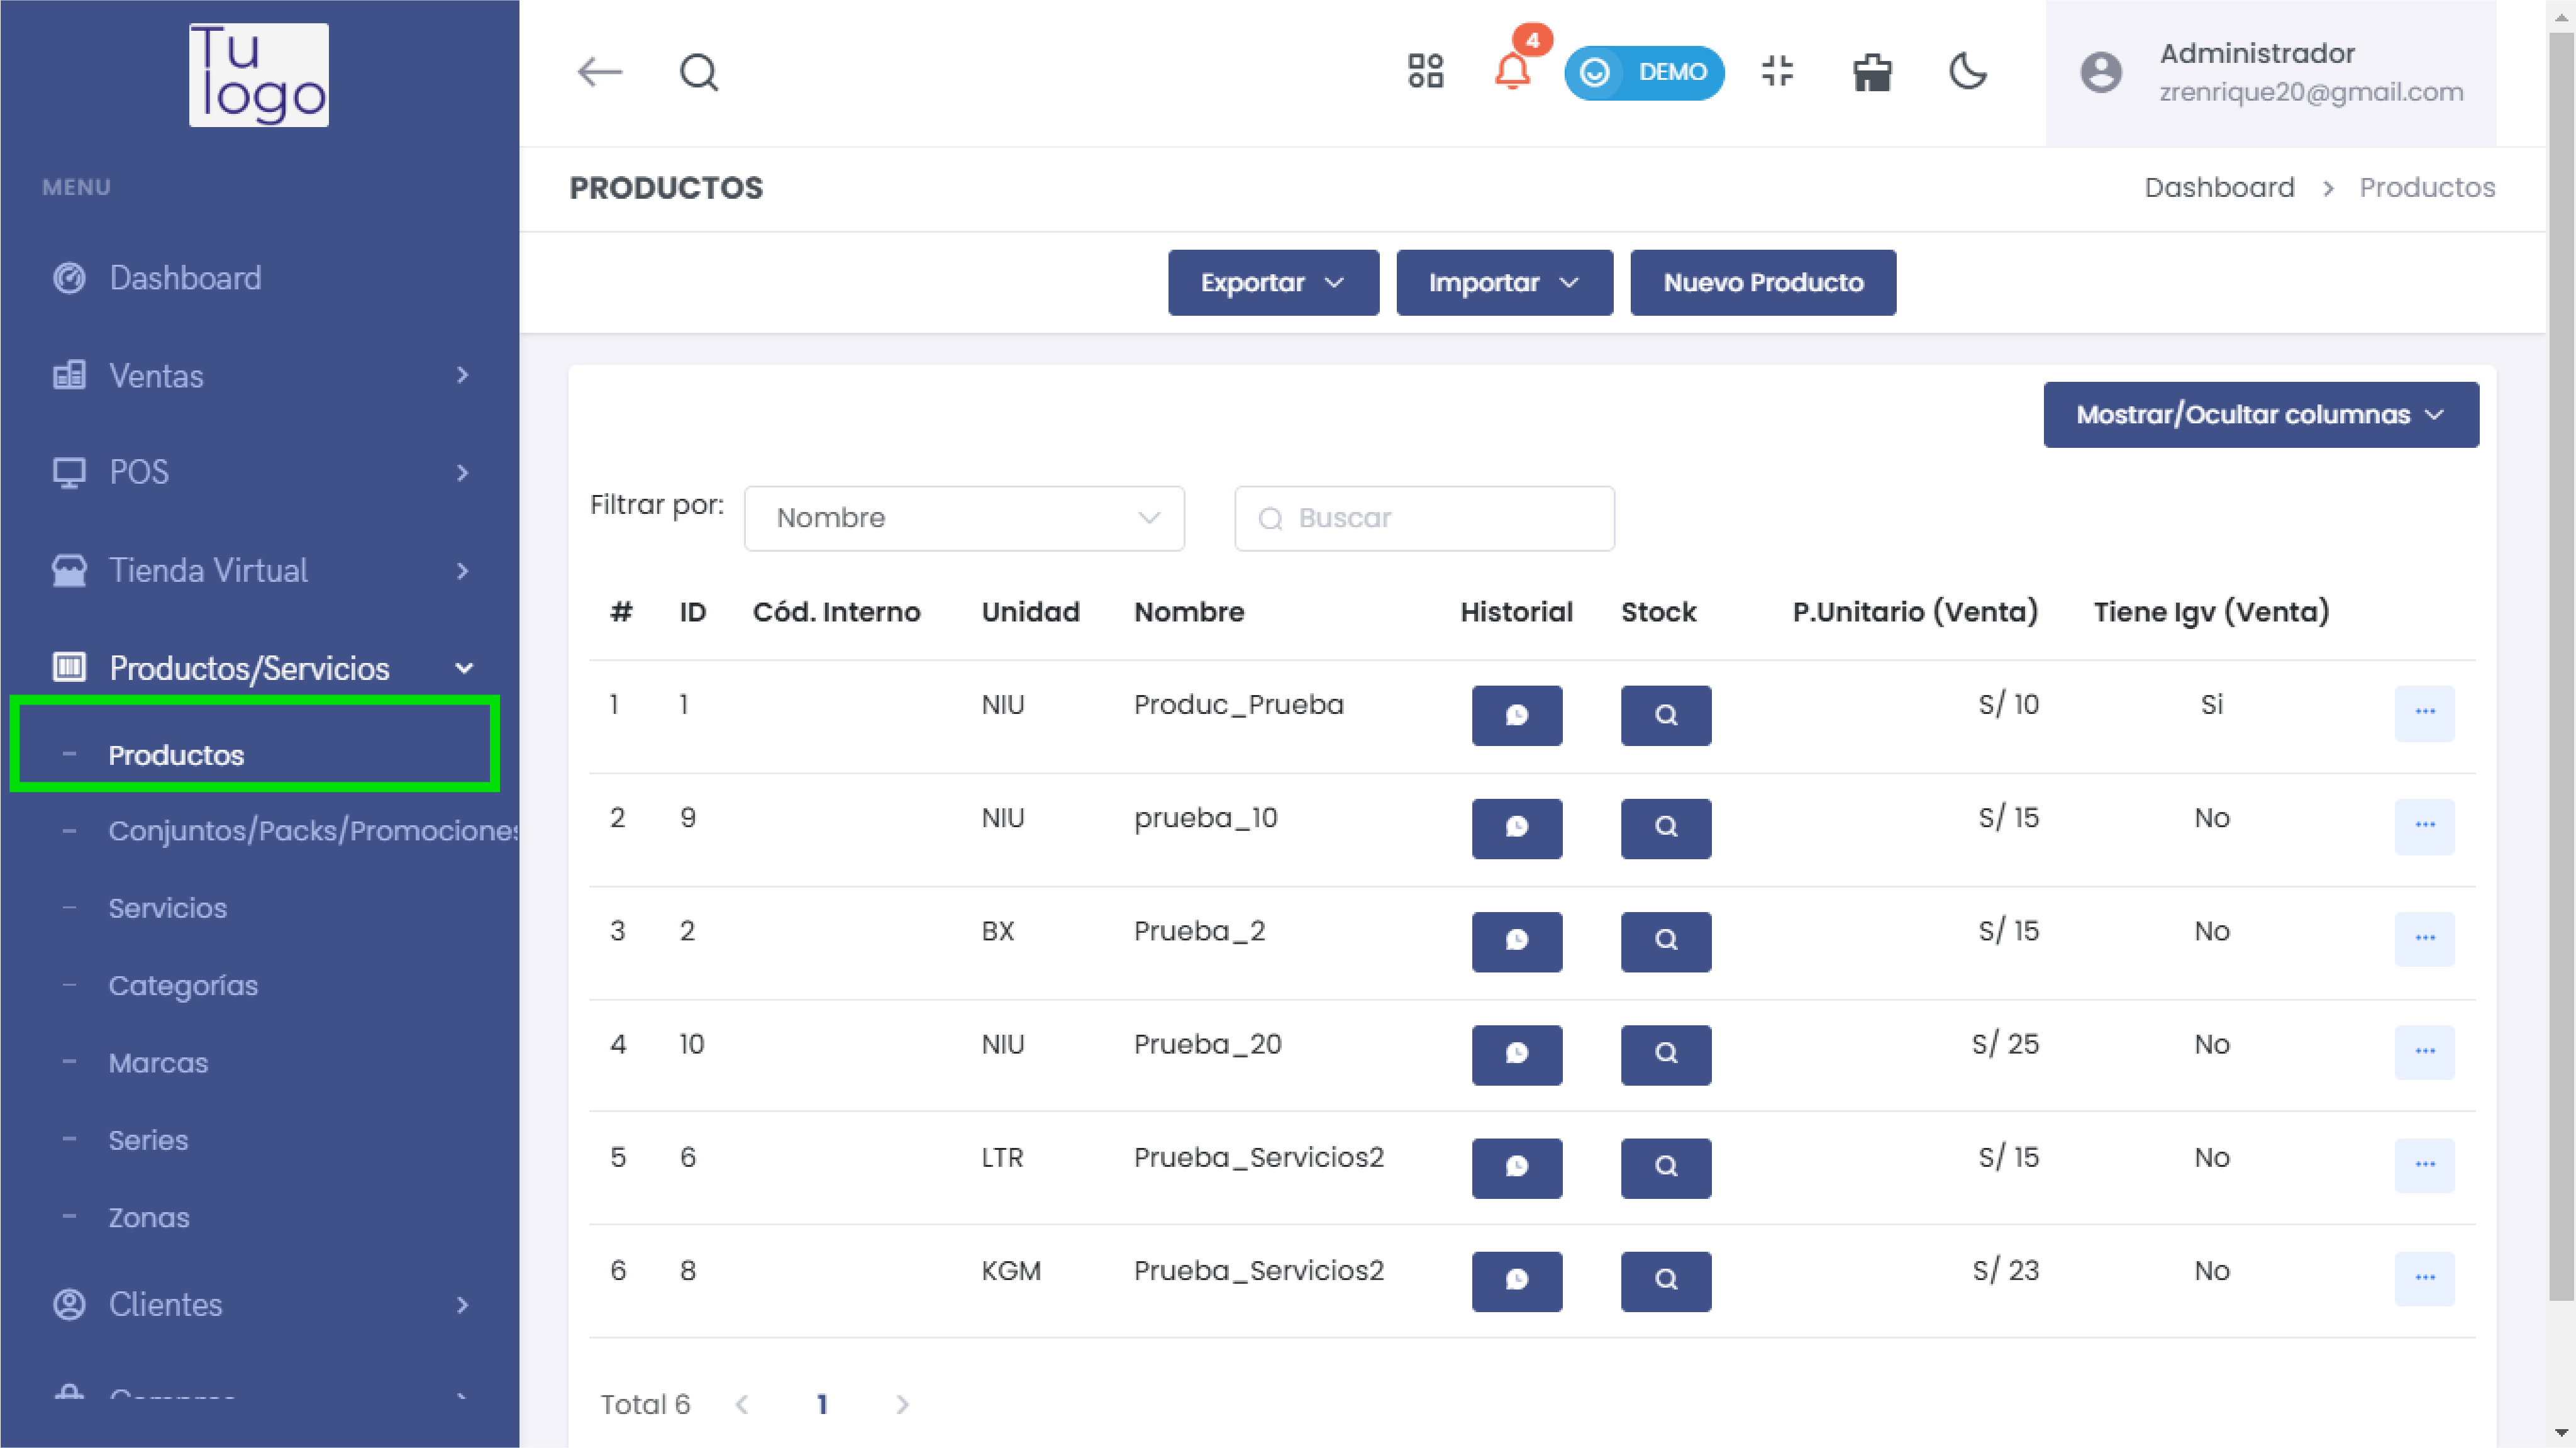
Task: Open the Nombre filter combo box
Action: (963, 518)
